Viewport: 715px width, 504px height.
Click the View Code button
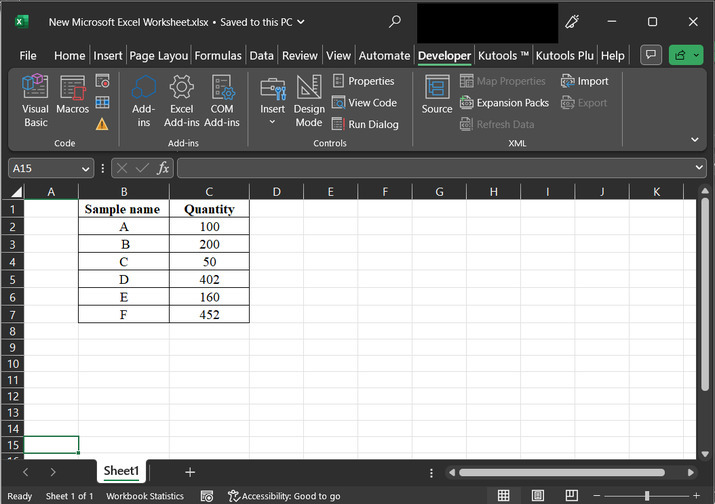pos(365,103)
